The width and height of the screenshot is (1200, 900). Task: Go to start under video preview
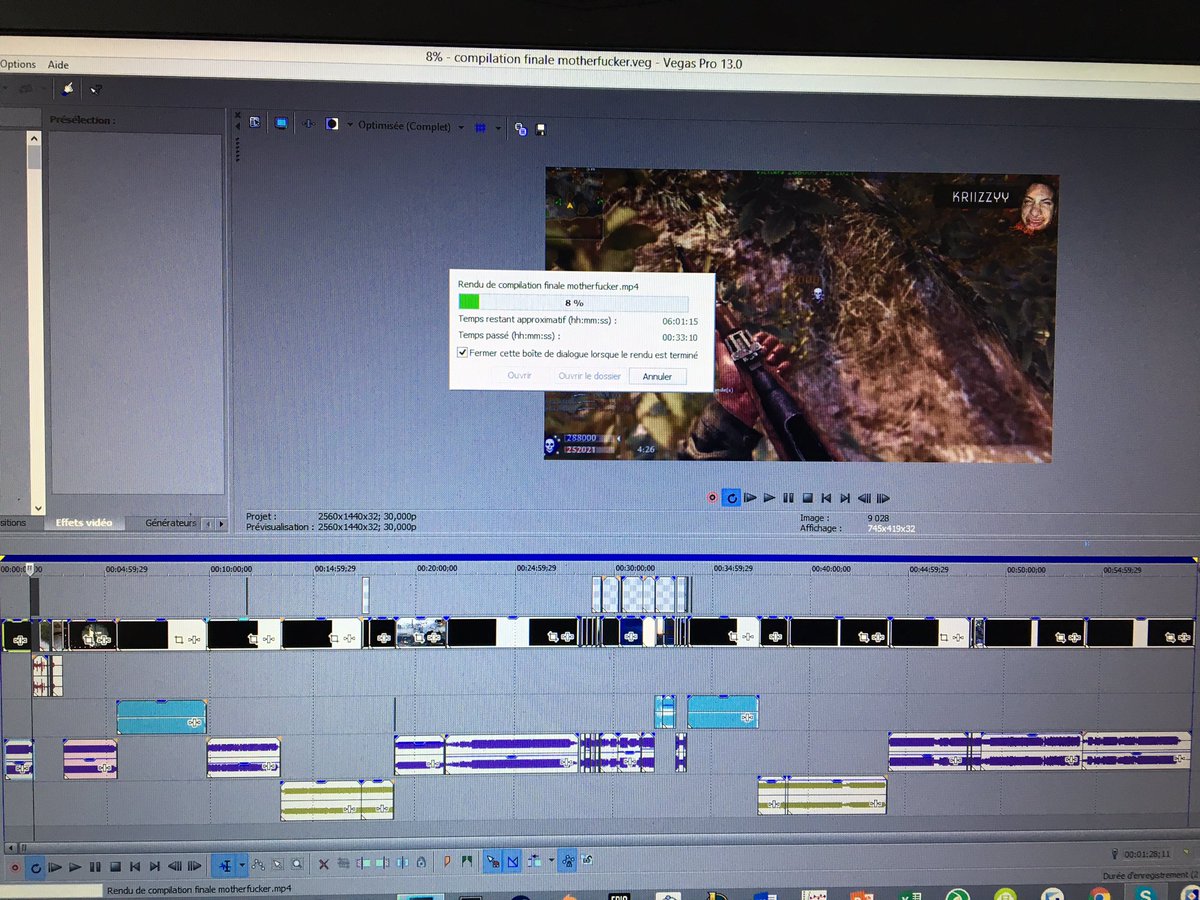pos(826,498)
